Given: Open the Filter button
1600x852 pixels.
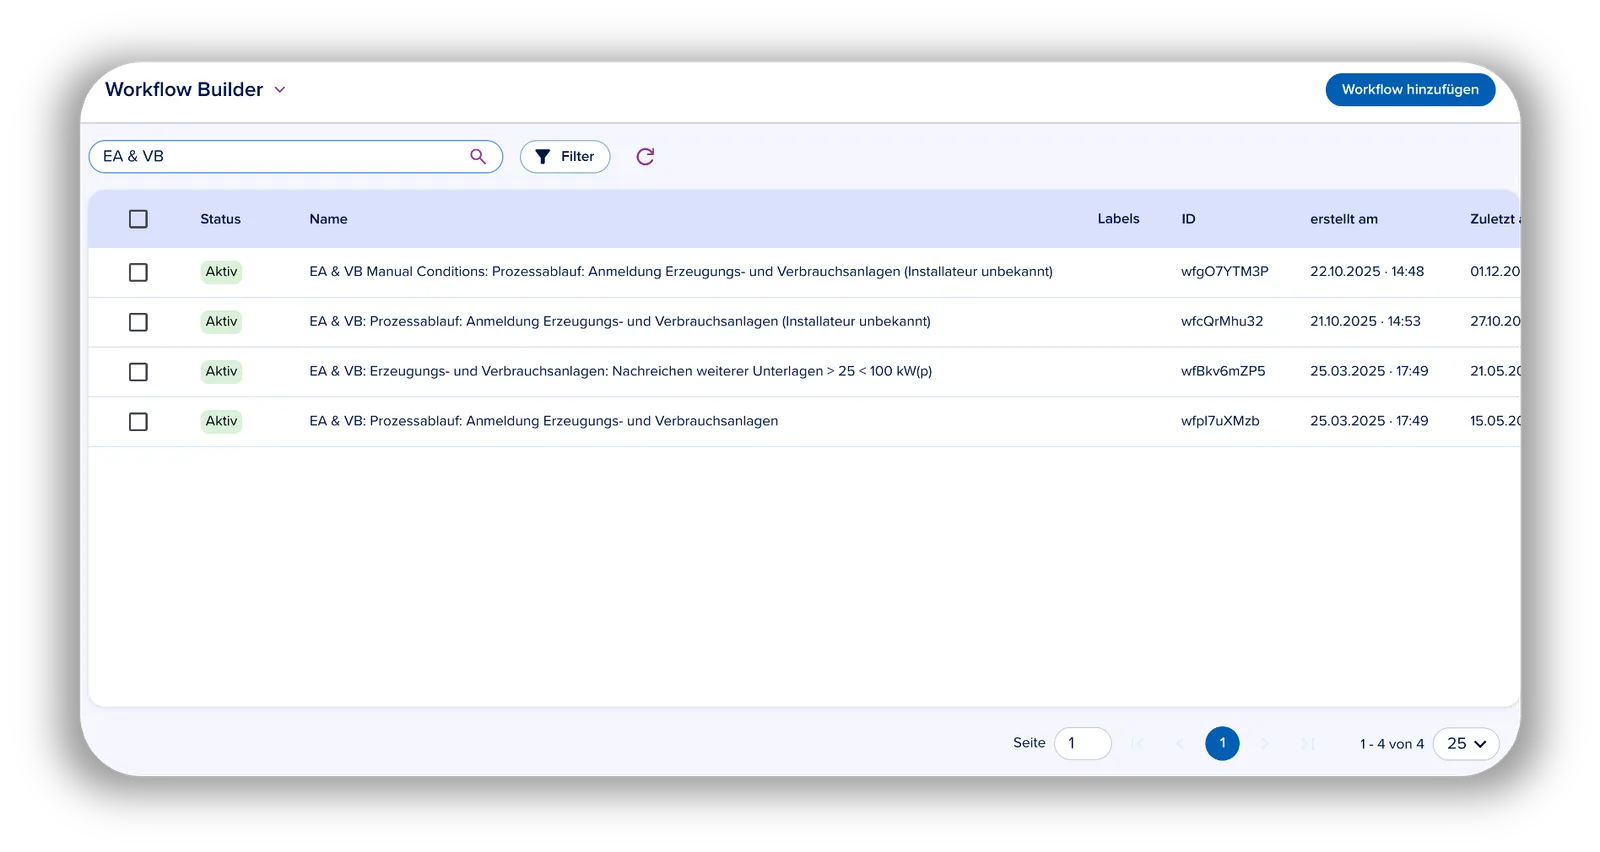Looking at the screenshot, I should (x=565, y=156).
